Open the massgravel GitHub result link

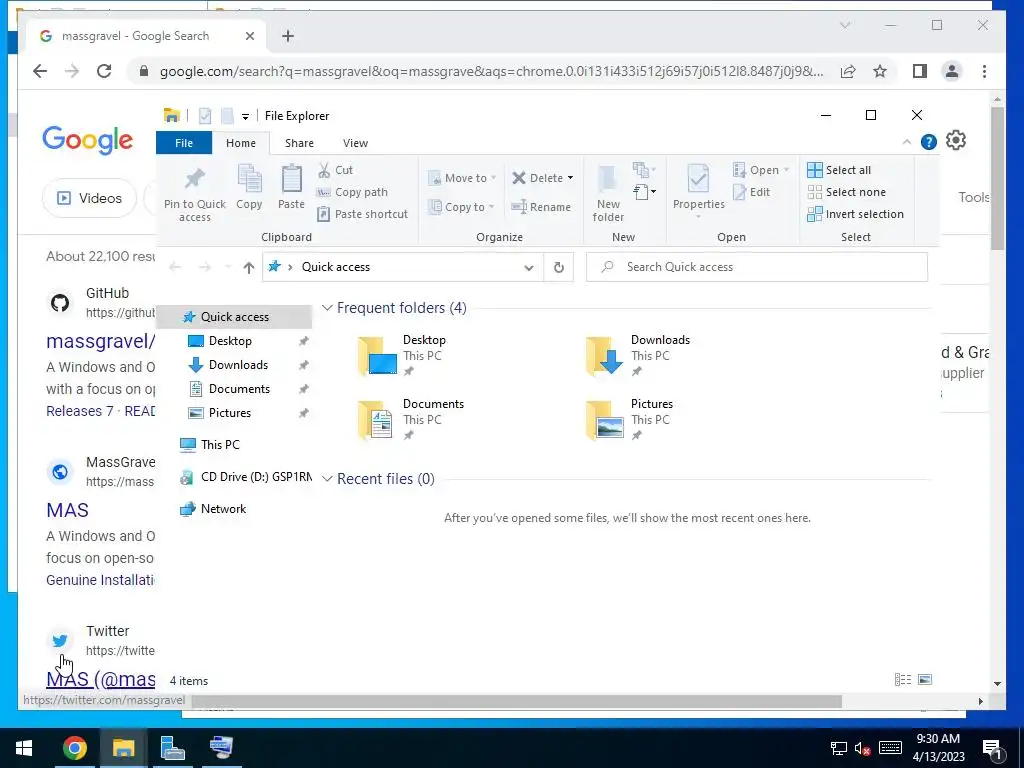pyautogui.click(x=101, y=341)
